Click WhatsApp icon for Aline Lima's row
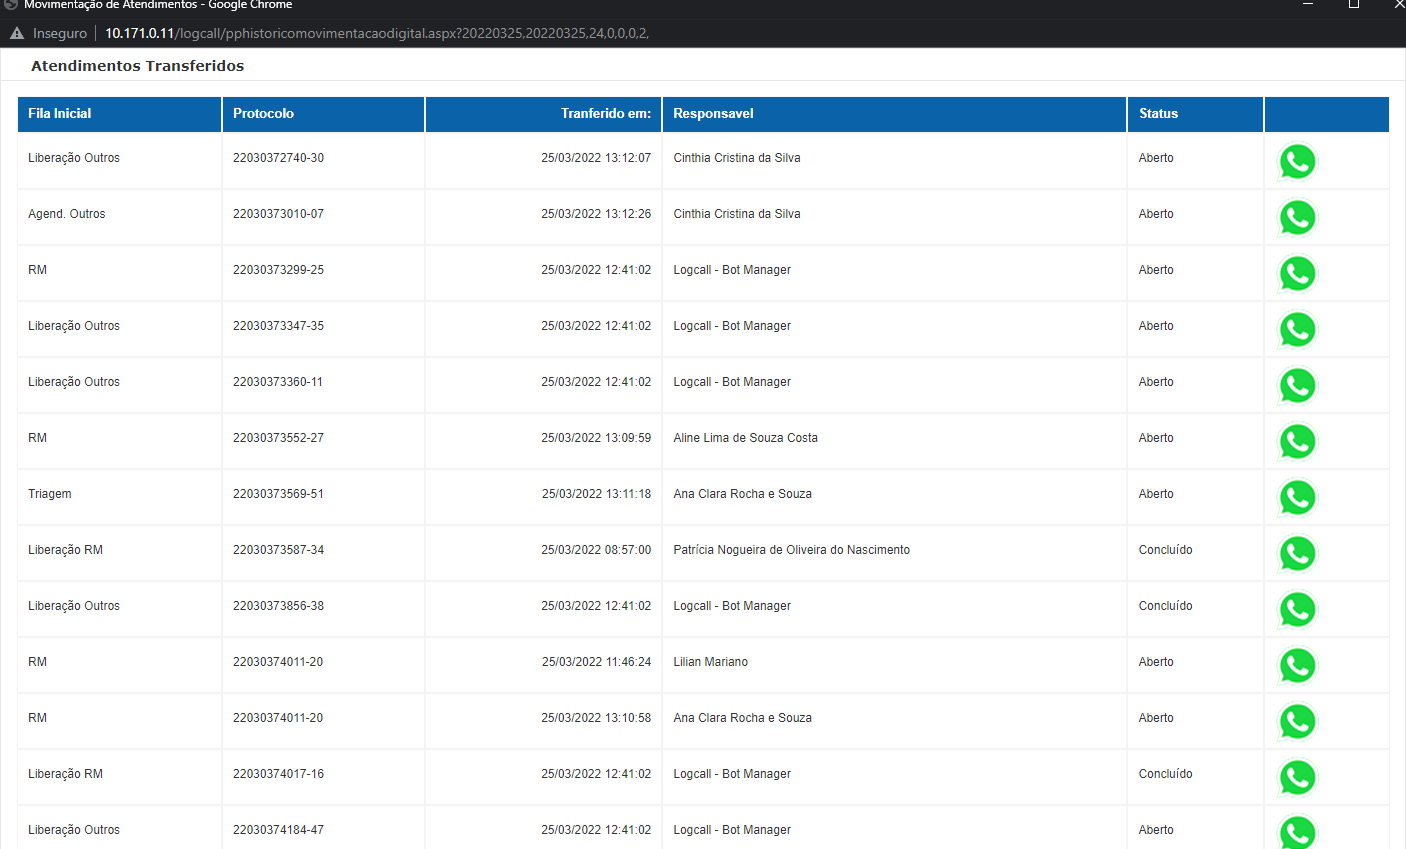 pyautogui.click(x=1297, y=442)
